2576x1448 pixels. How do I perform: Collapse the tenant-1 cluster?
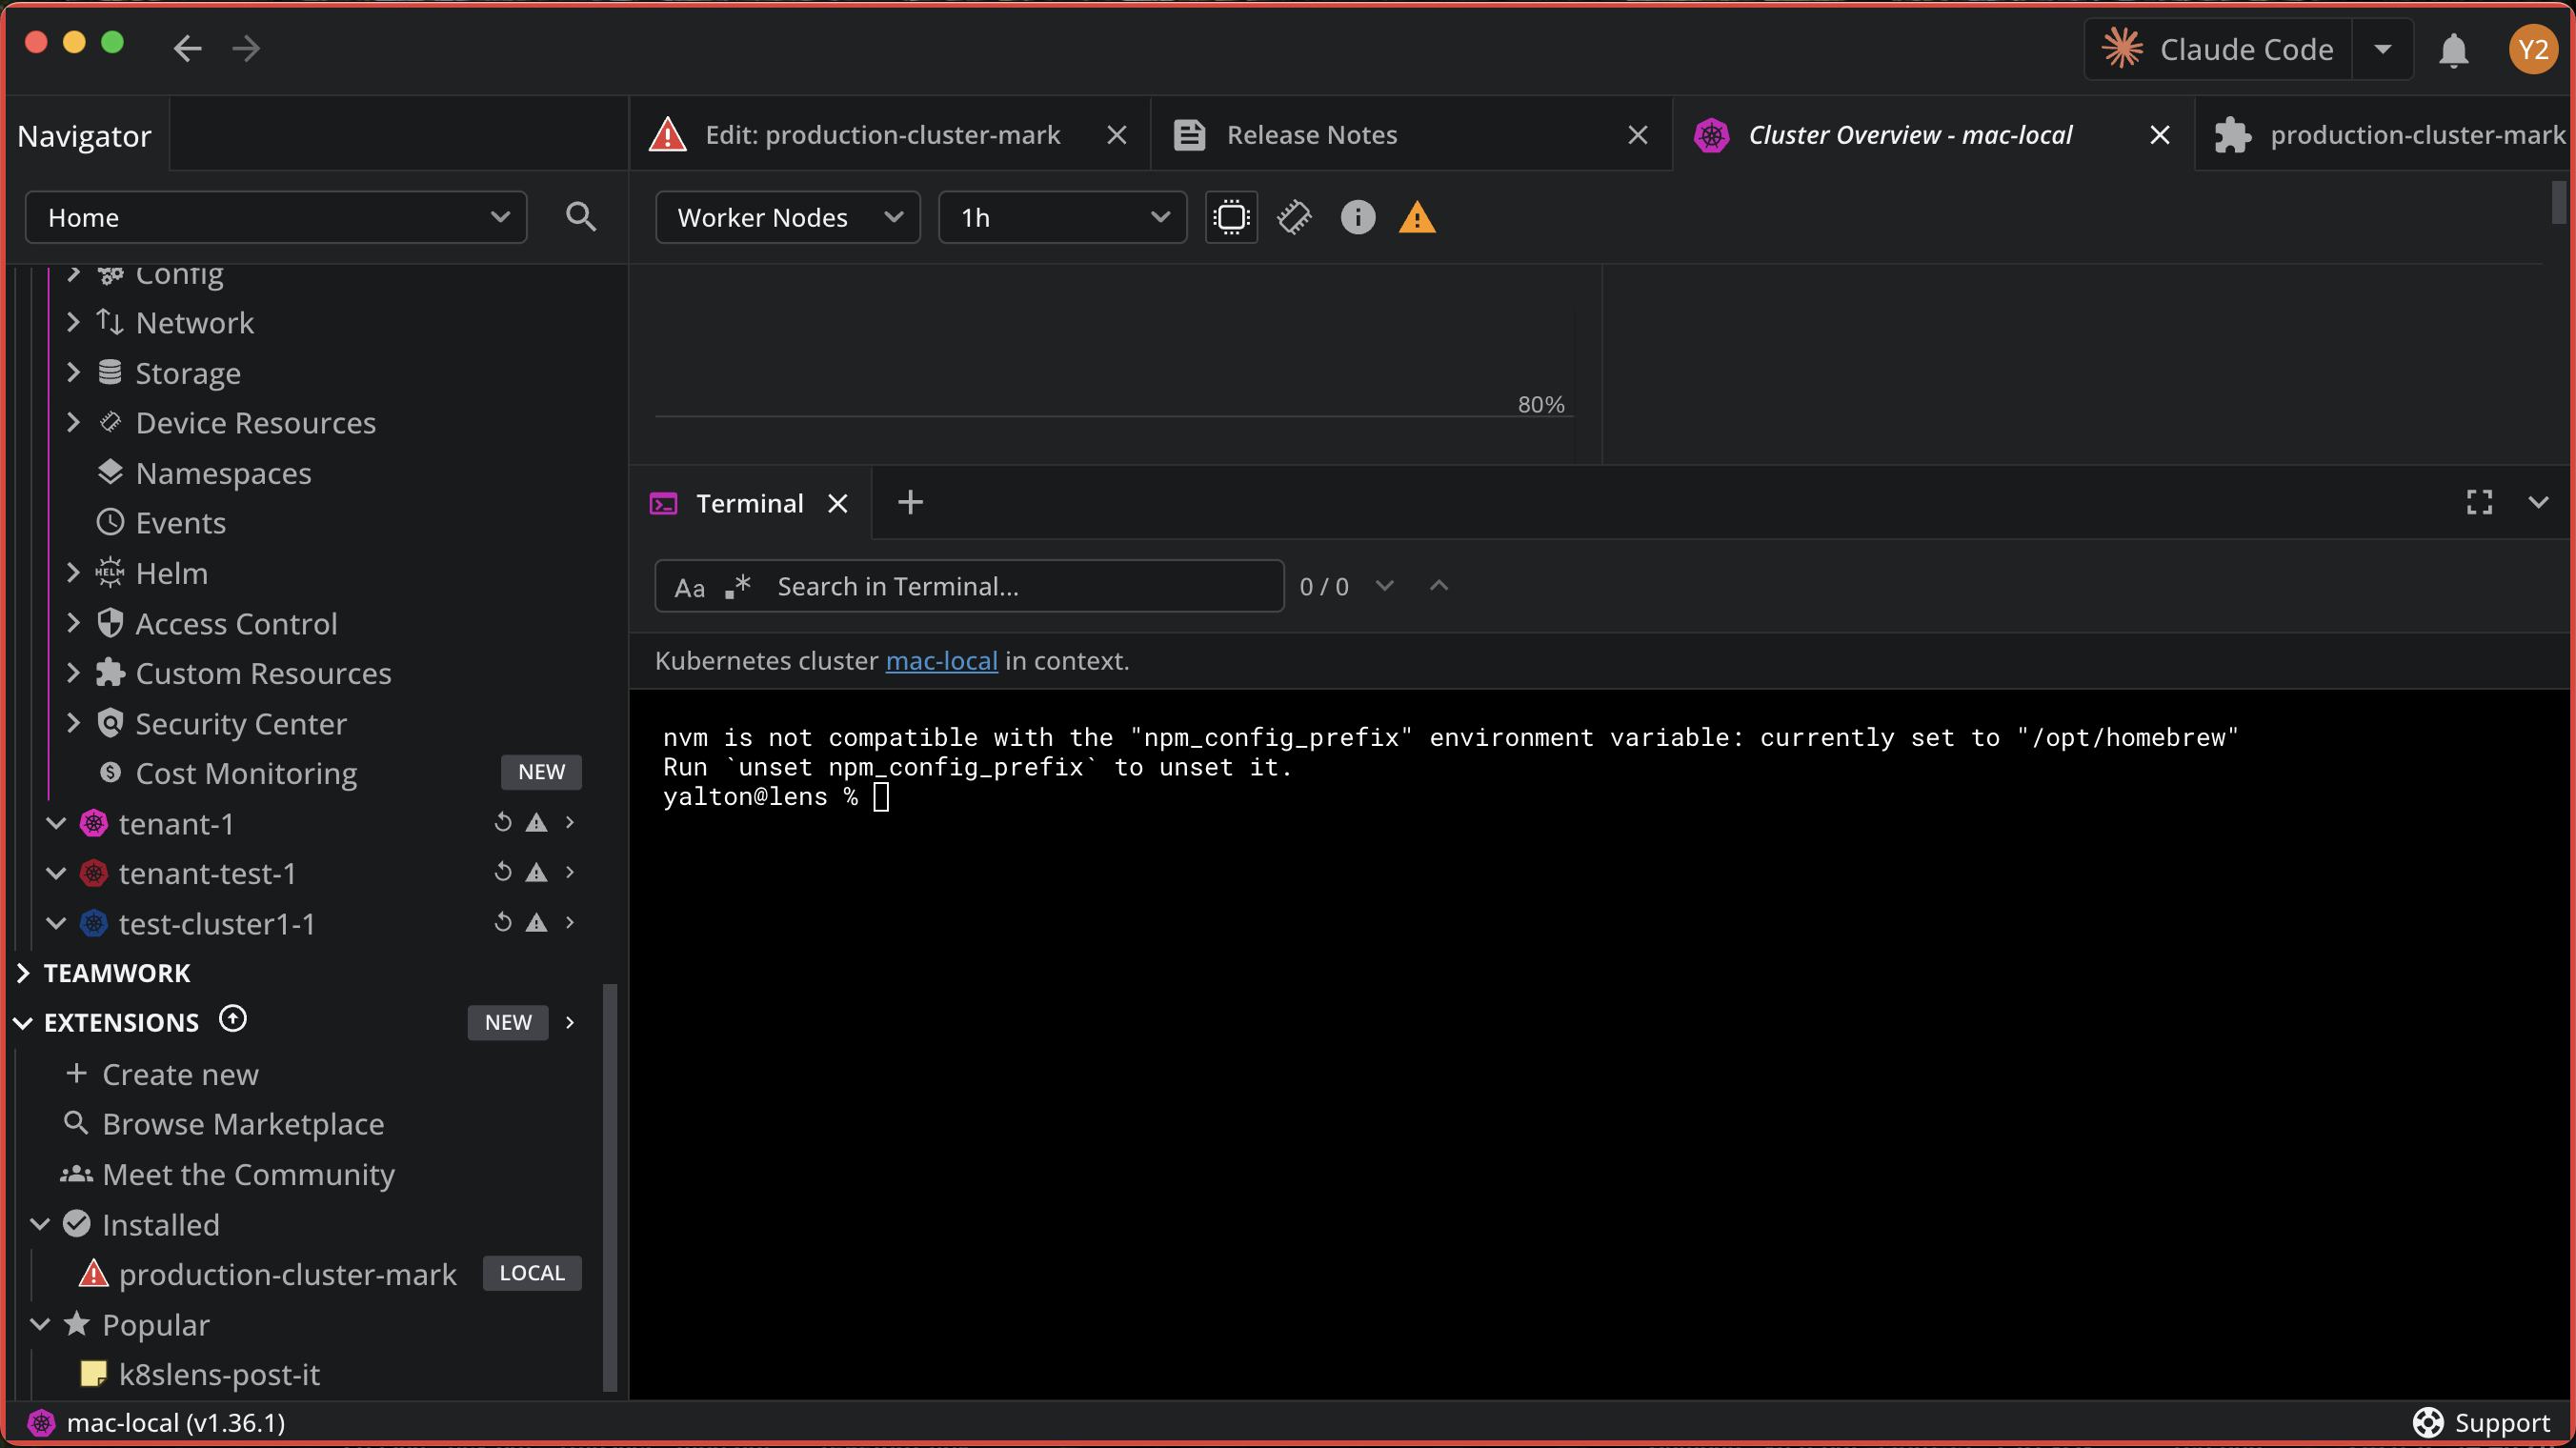(57, 823)
